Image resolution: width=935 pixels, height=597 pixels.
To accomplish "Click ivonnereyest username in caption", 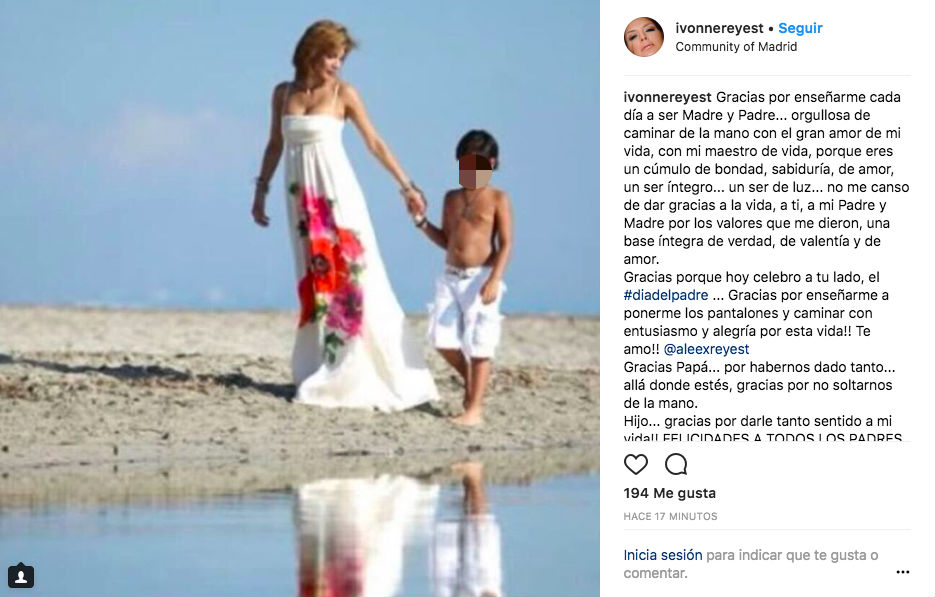I will point(667,97).
